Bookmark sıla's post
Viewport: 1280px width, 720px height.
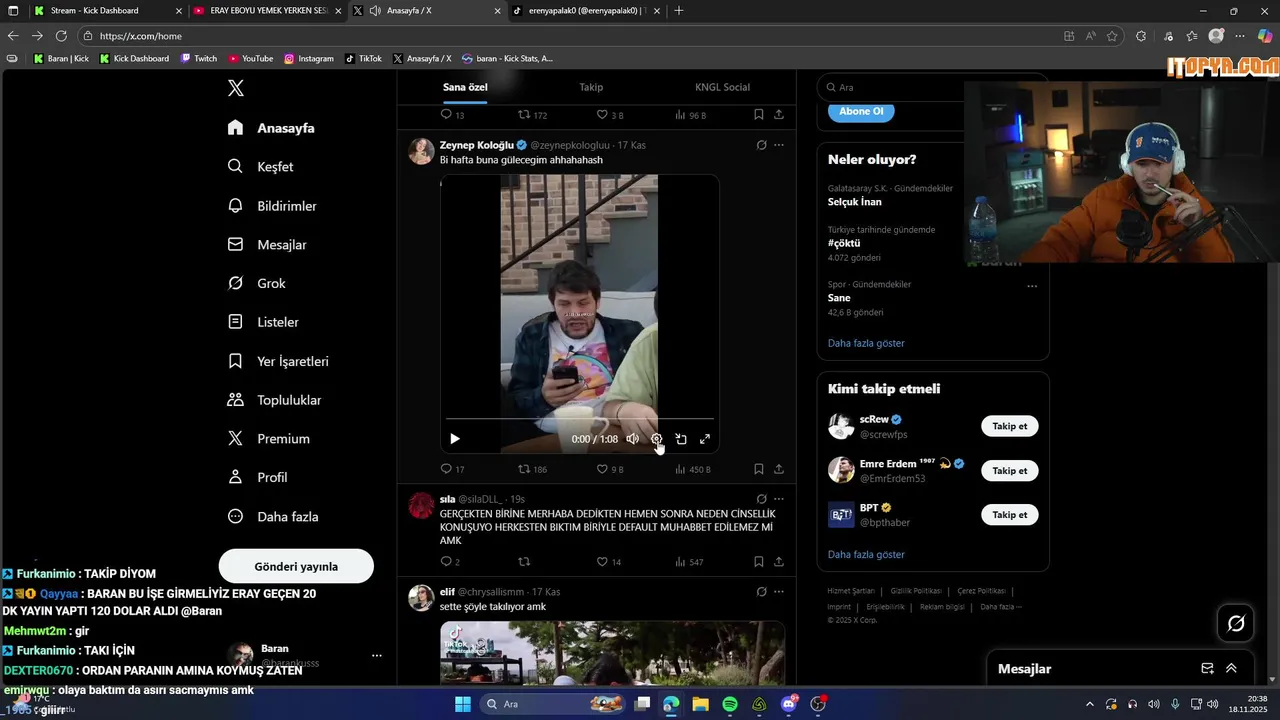coord(759,562)
